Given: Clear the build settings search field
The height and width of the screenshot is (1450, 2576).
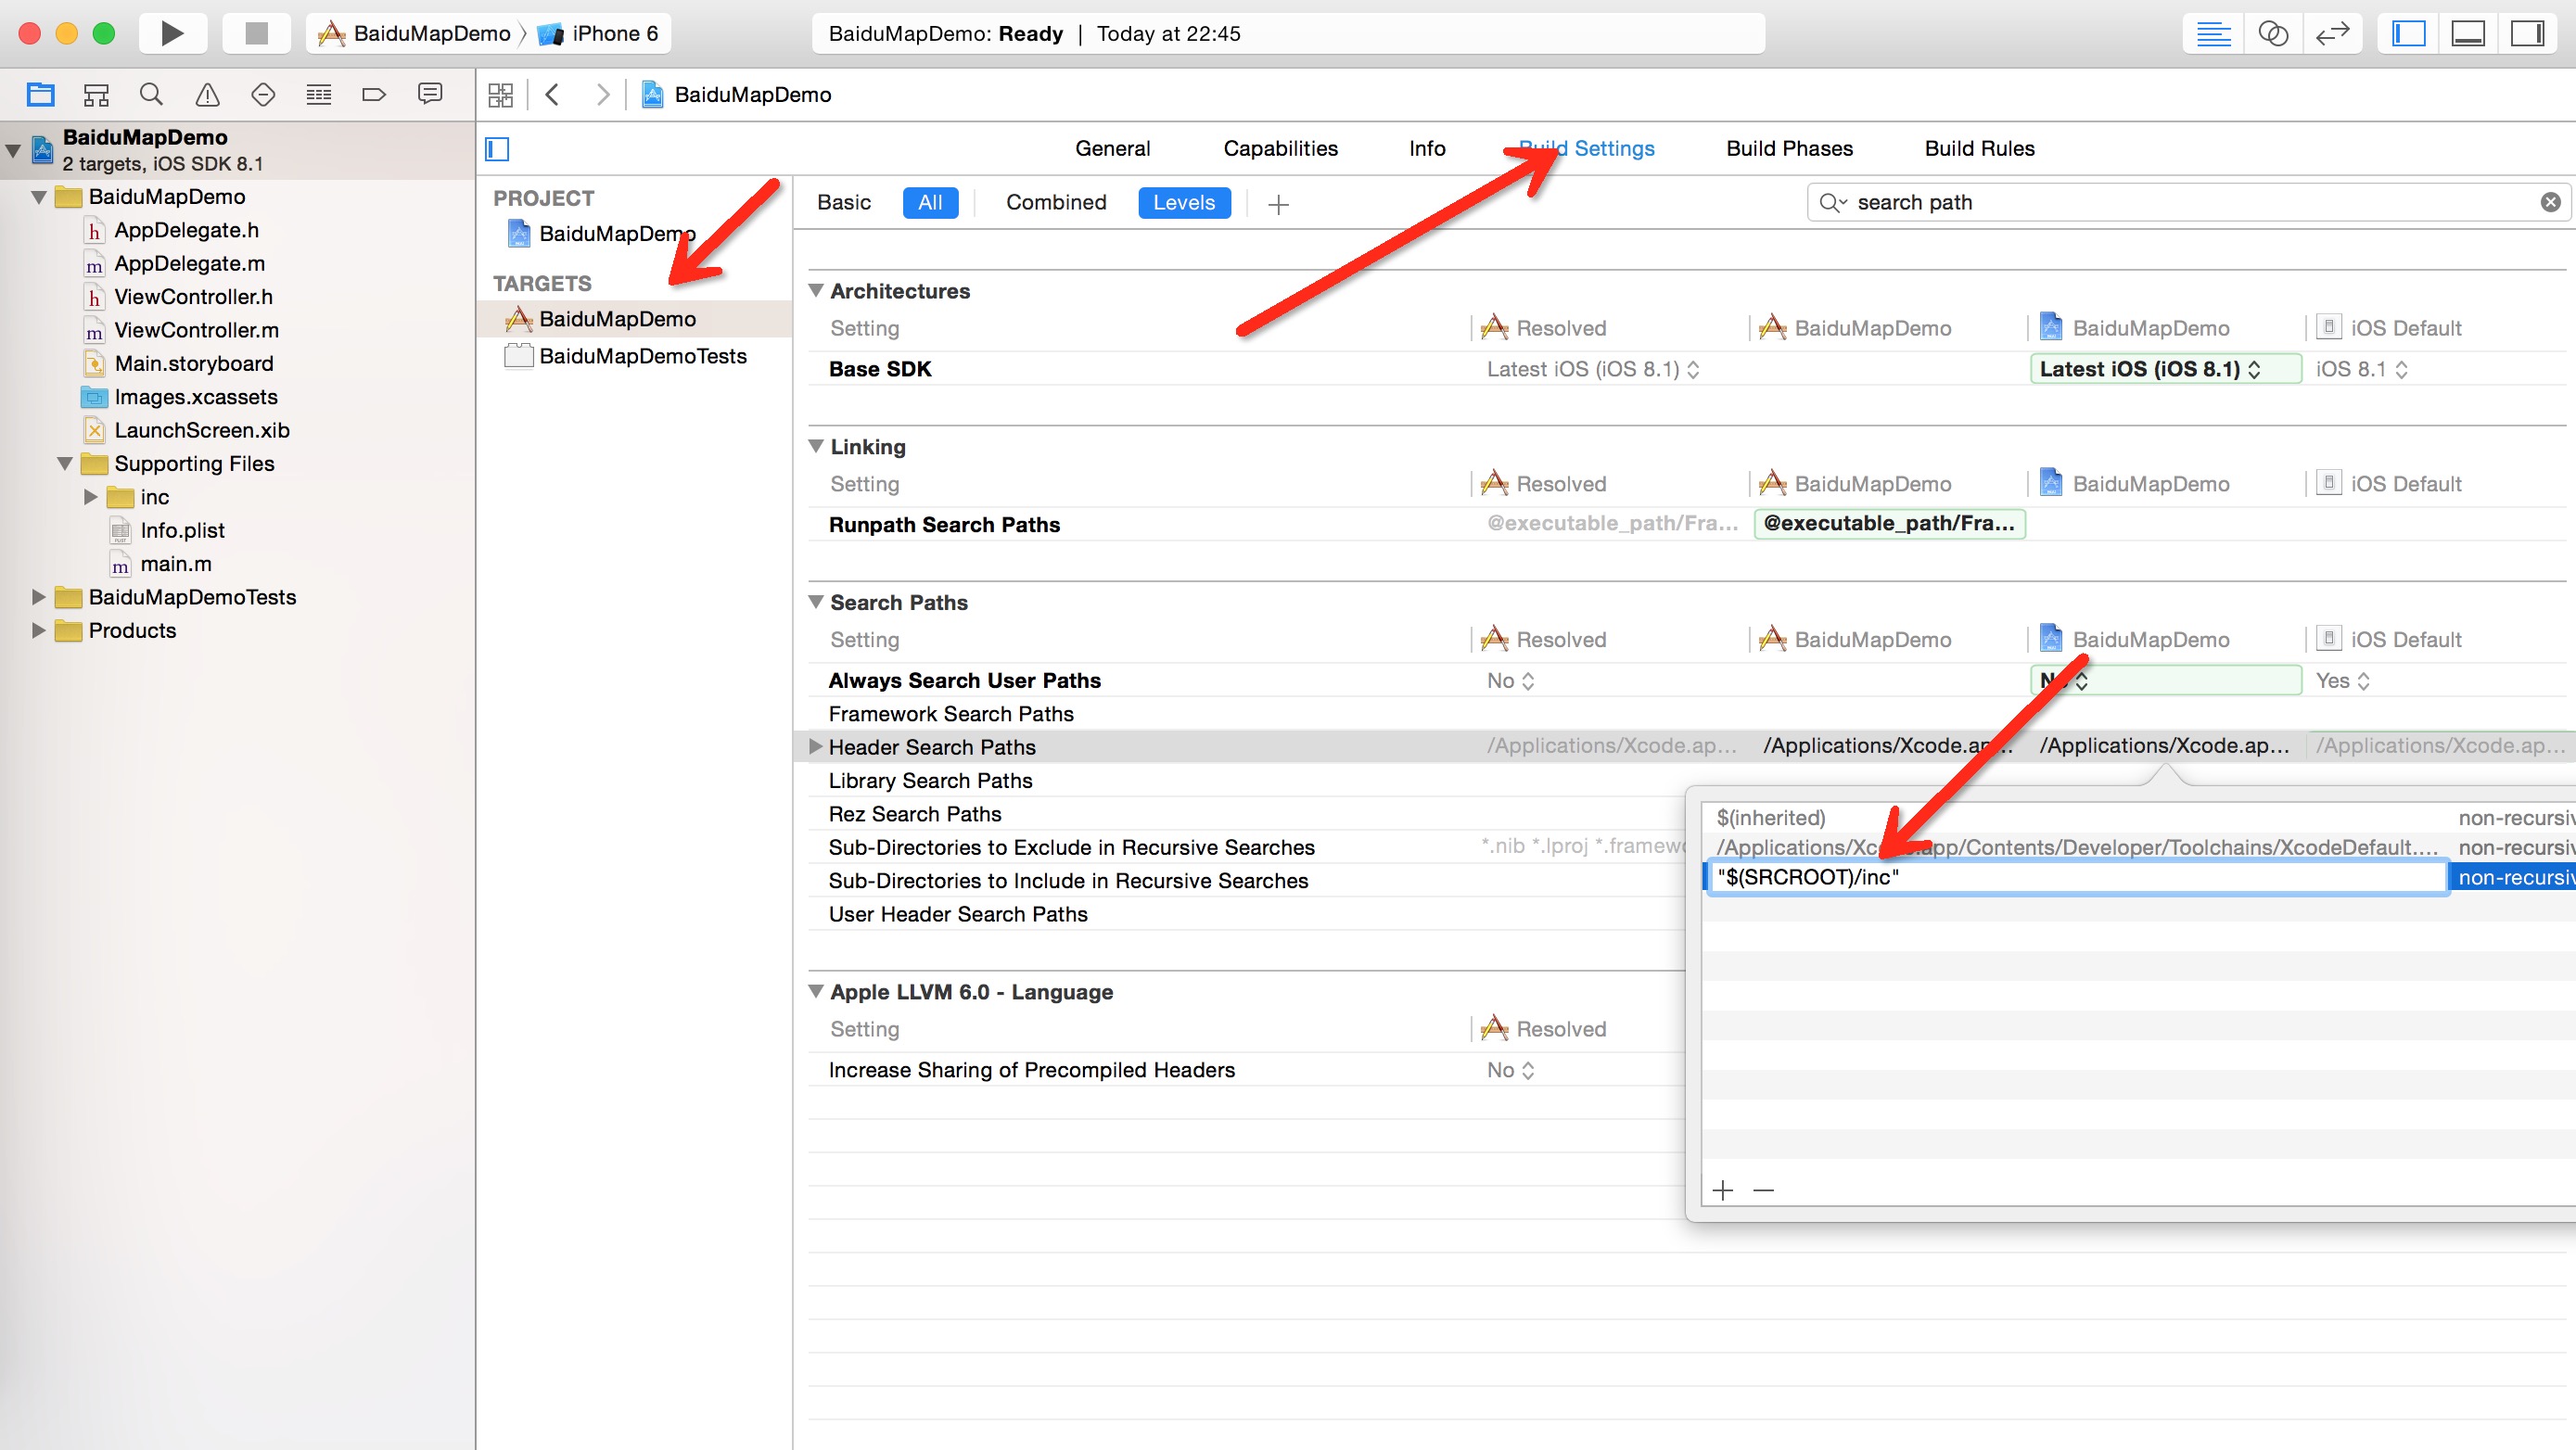Looking at the screenshot, I should click(x=2550, y=203).
